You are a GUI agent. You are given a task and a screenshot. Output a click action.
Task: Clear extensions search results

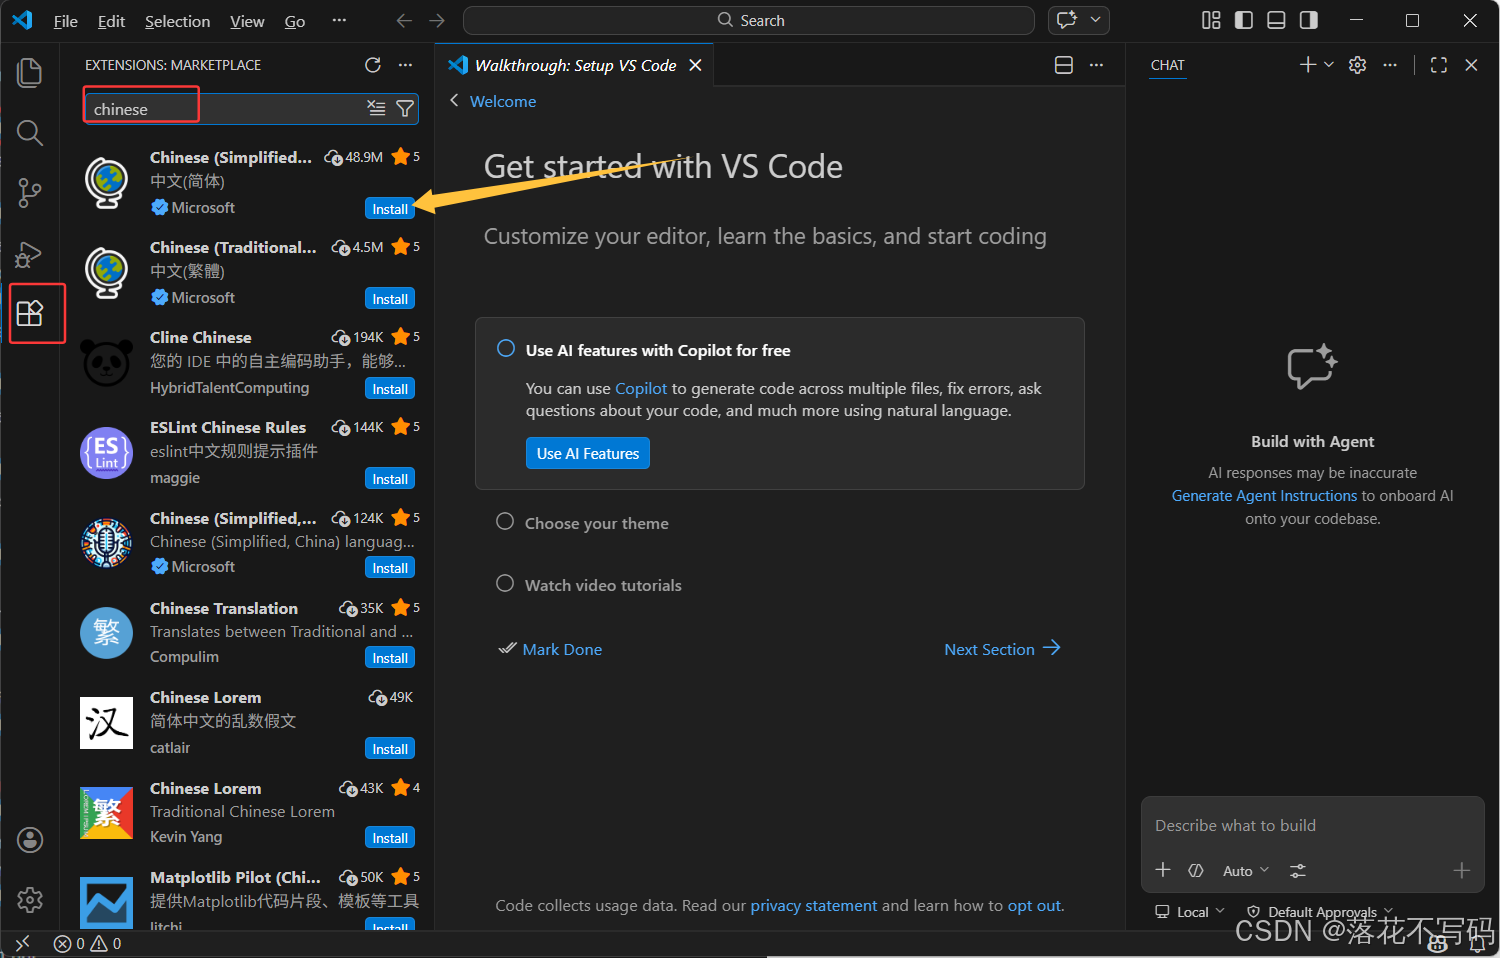pos(376,108)
